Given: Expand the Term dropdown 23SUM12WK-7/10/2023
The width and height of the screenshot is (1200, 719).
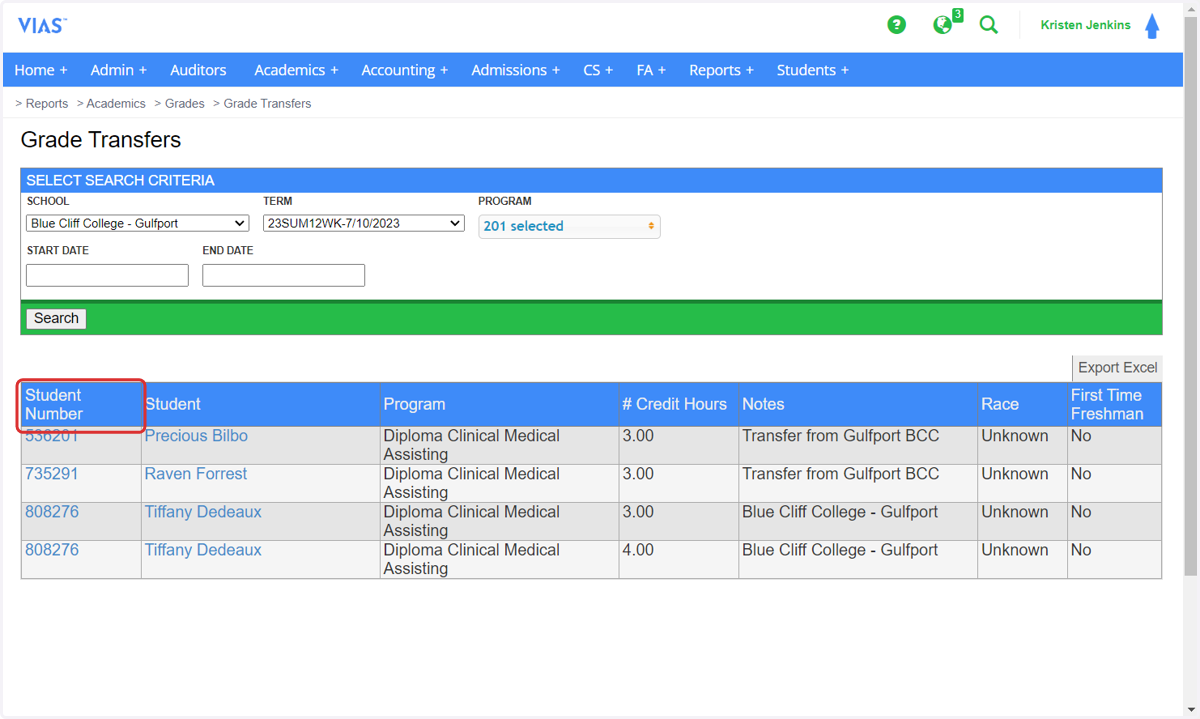Looking at the screenshot, I should 364,223.
